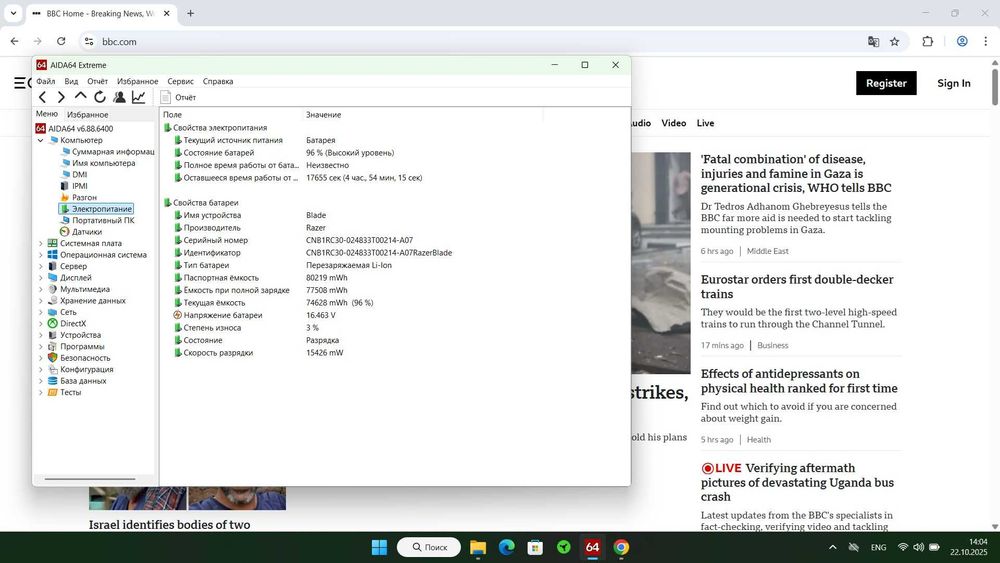Screen dimensions: 1000x563
Task: Click the taskbar Поиск search box
Action: (x=429, y=547)
